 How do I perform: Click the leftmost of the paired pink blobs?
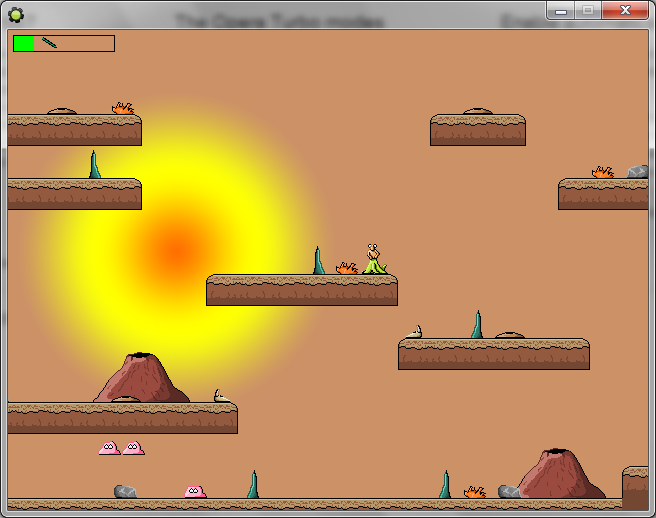coord(109,448)
